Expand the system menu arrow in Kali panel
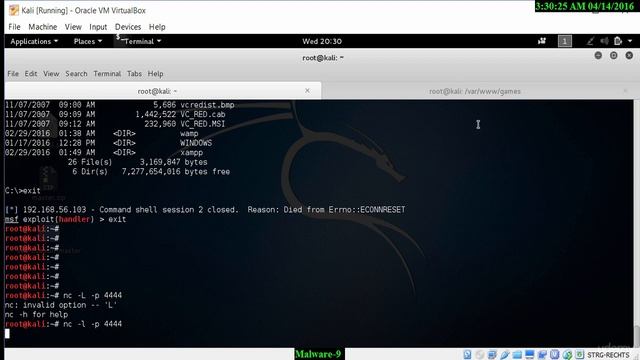Viewport: 640px width, 360px height. pos(630,41)
